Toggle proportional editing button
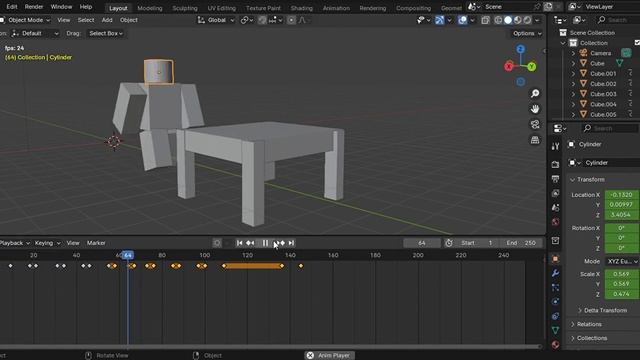The image size is (640, 360). click(x=291, y=20)
